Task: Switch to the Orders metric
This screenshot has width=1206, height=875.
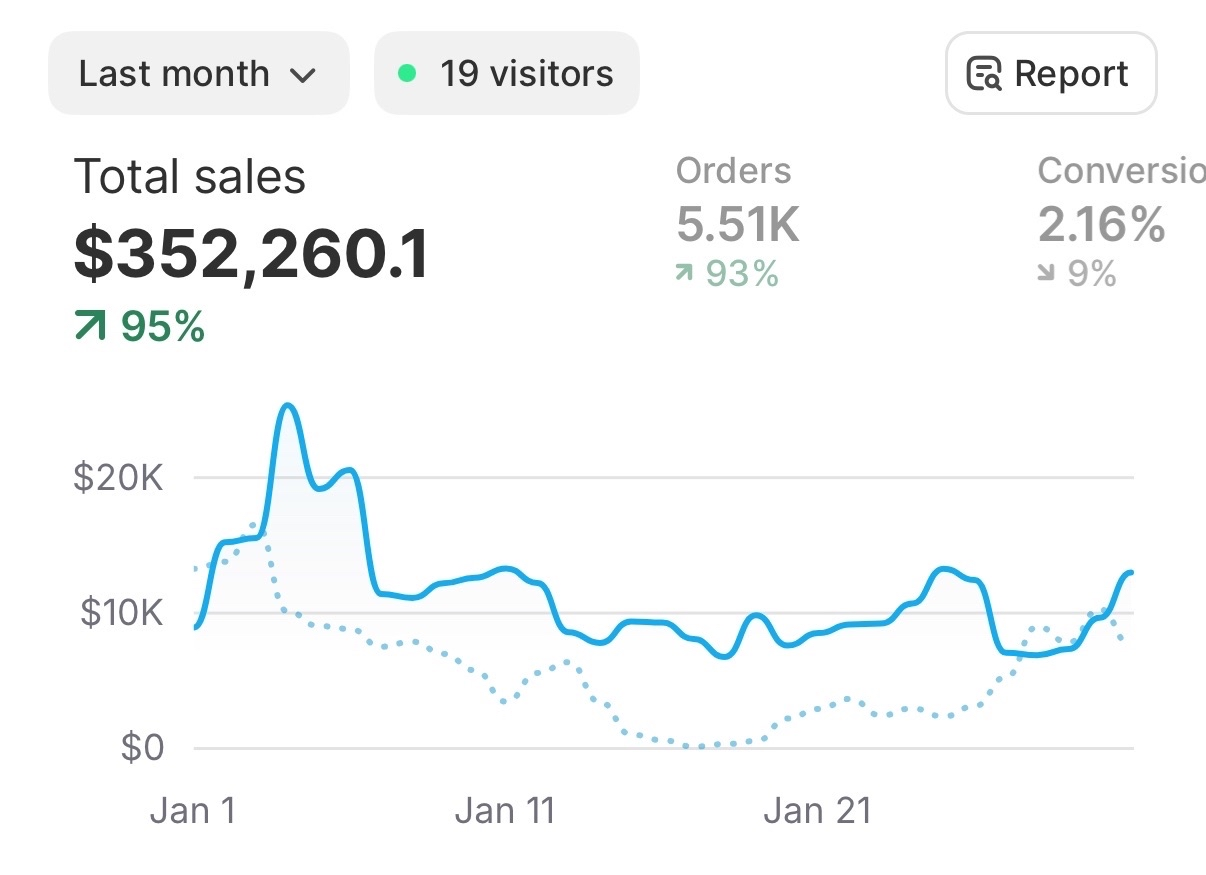Action: (733, 171)
